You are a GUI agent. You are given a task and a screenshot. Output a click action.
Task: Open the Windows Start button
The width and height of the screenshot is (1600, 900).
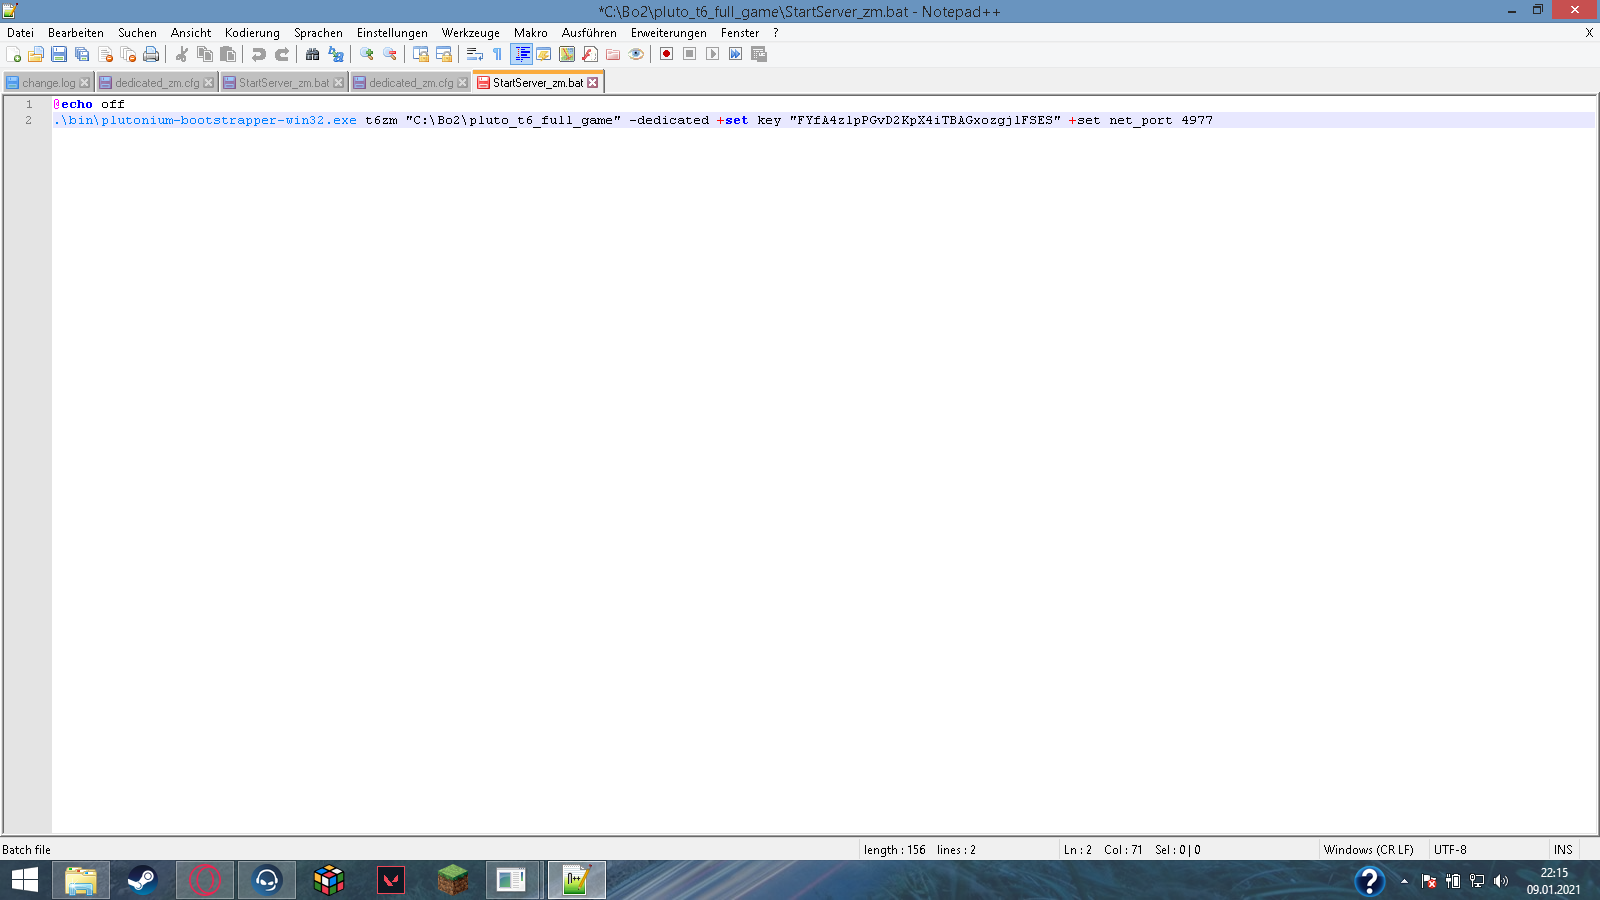tap(25, 880)
